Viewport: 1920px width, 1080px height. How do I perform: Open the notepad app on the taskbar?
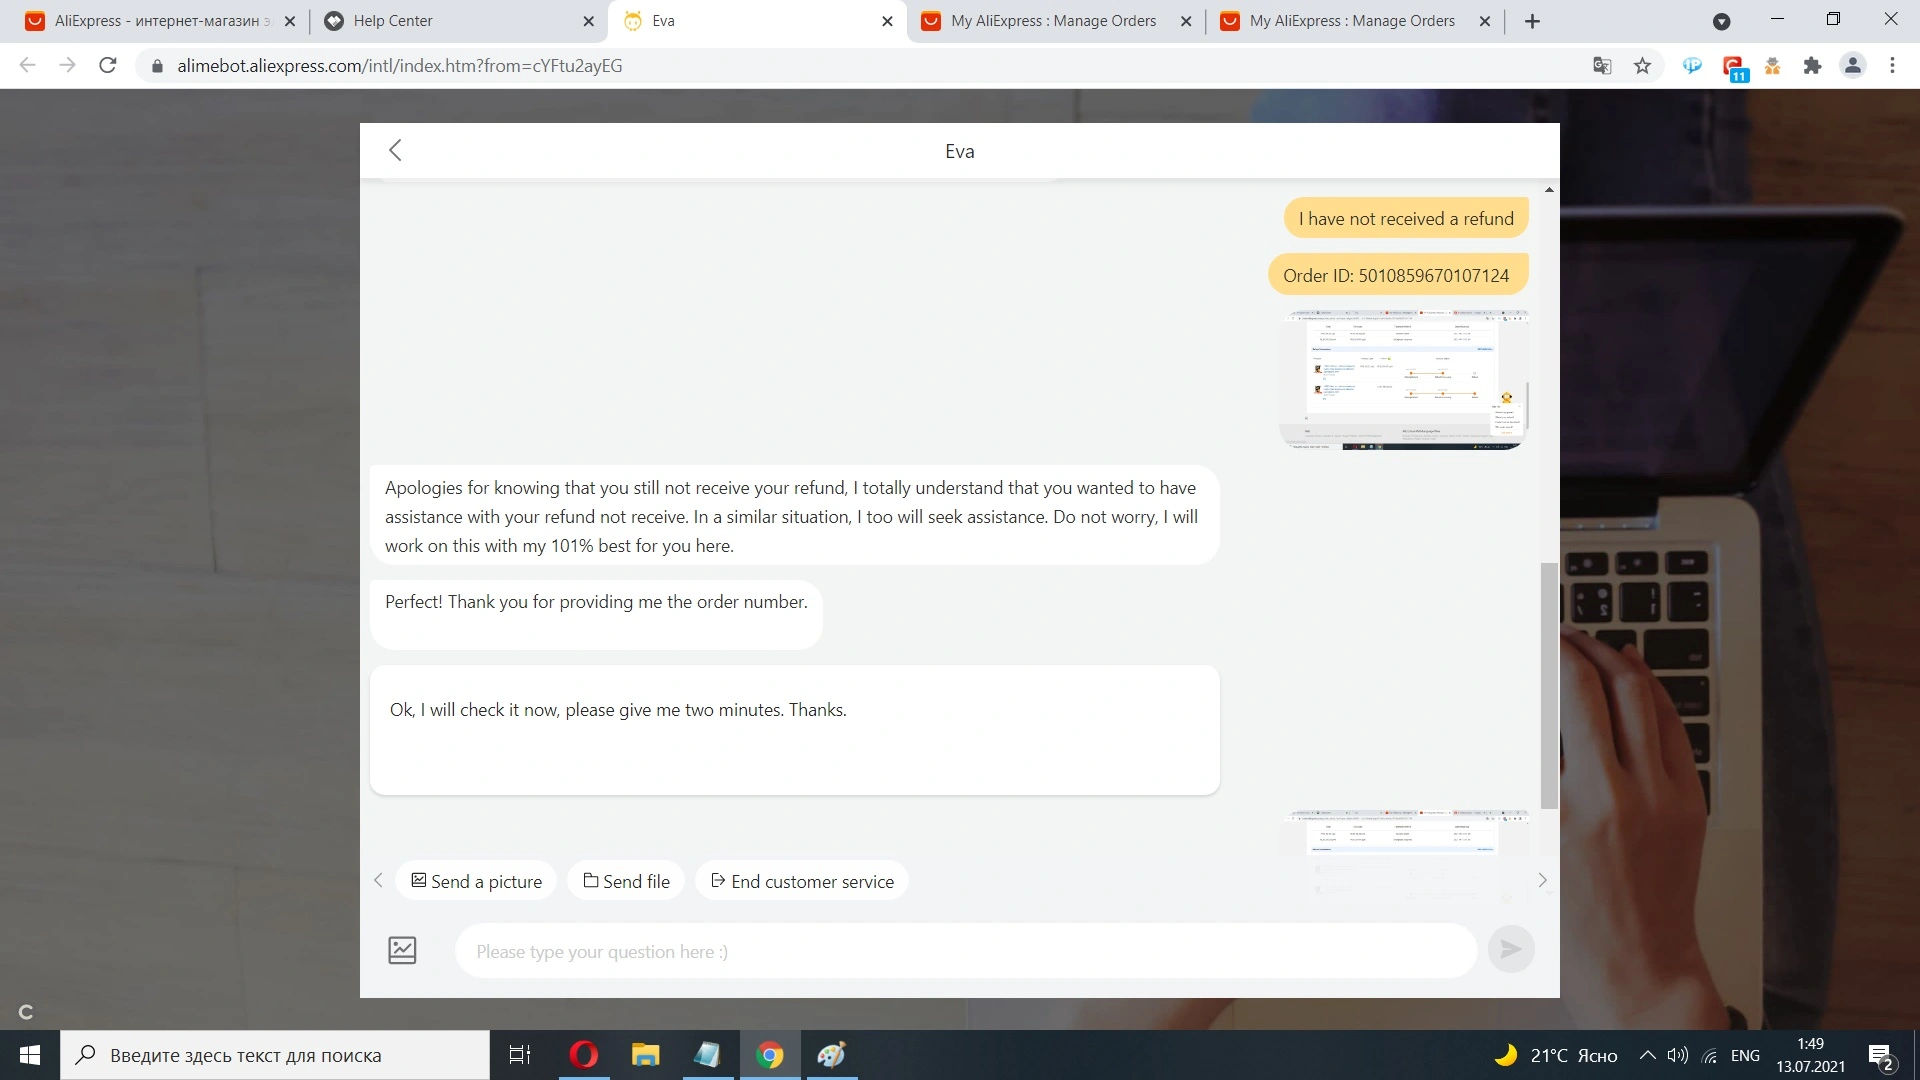pyautogui.click(x=708, y=1055)
